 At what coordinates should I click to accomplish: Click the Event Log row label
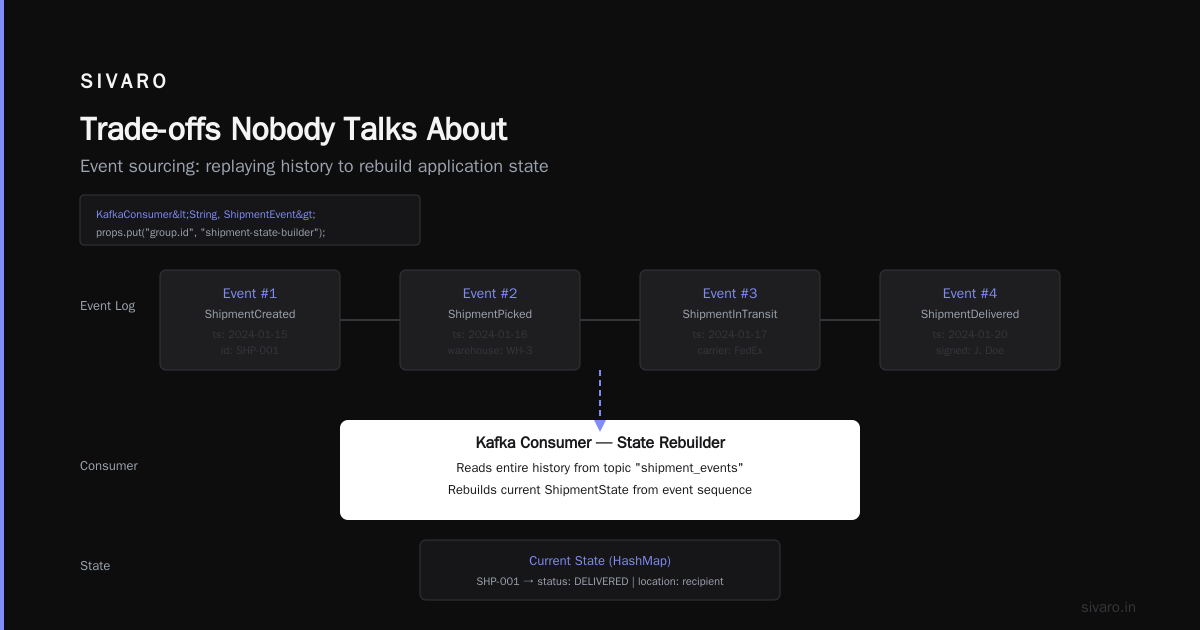pos(107,306)
